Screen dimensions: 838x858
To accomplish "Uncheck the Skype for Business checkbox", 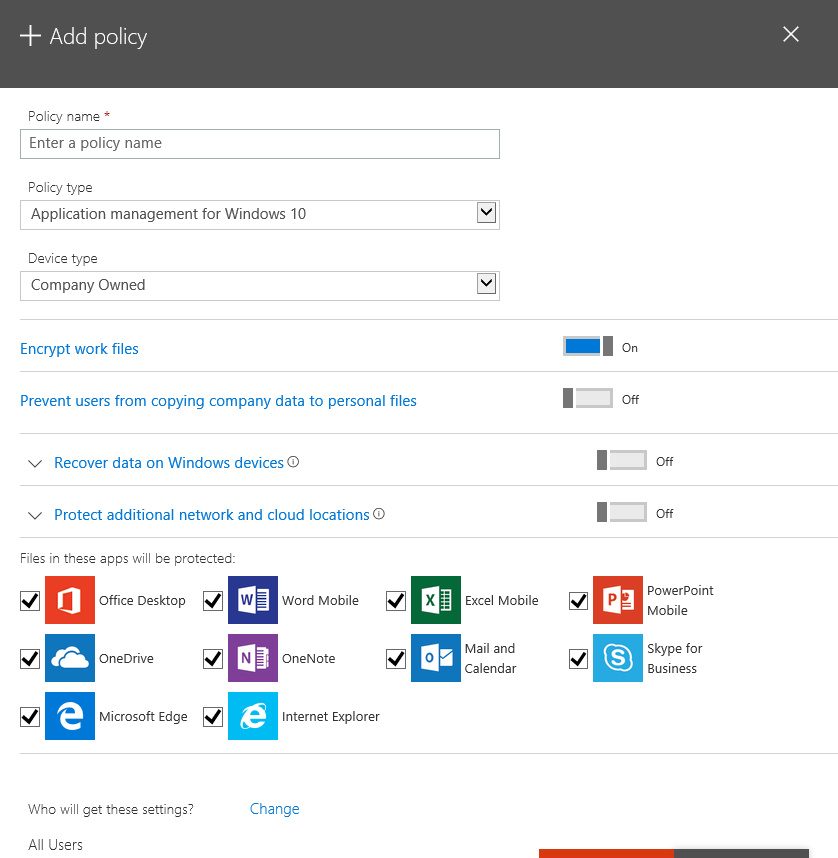I will click(x=579, y=659).
